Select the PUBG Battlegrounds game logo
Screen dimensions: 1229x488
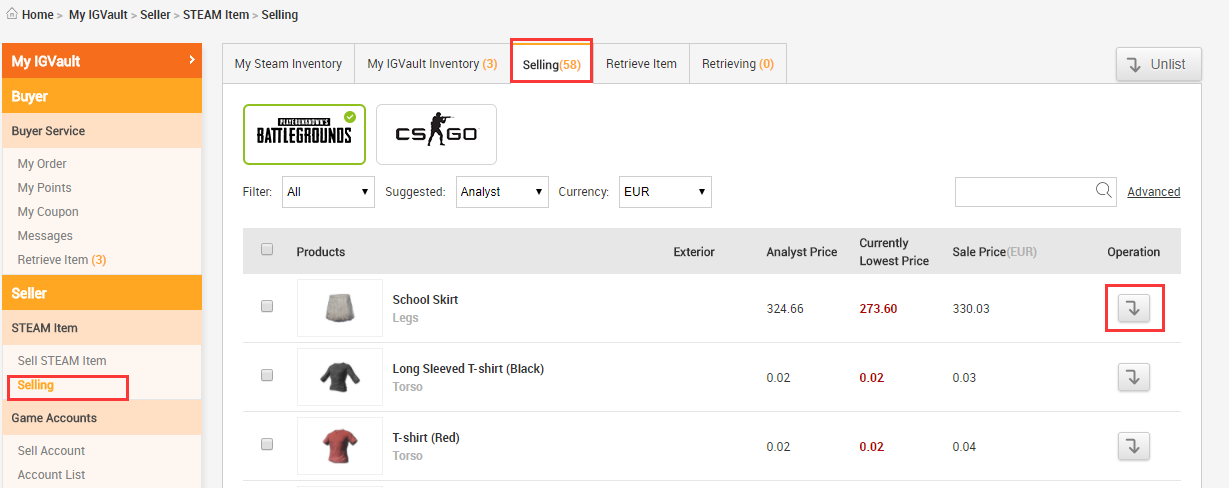click(x=305, y=134)
